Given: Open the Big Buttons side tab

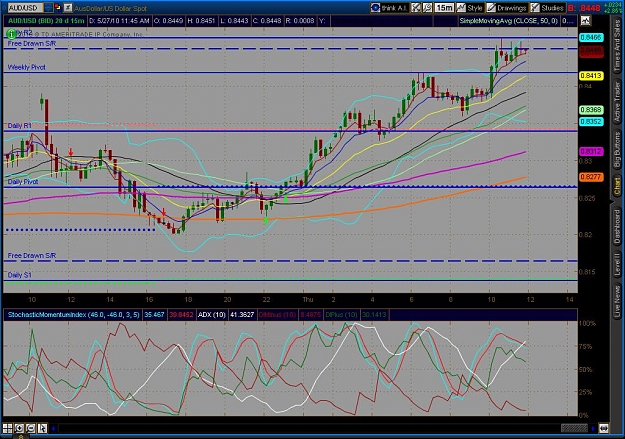Looking at the screenshot, I should pyautogui.click(x=617, y=150).
